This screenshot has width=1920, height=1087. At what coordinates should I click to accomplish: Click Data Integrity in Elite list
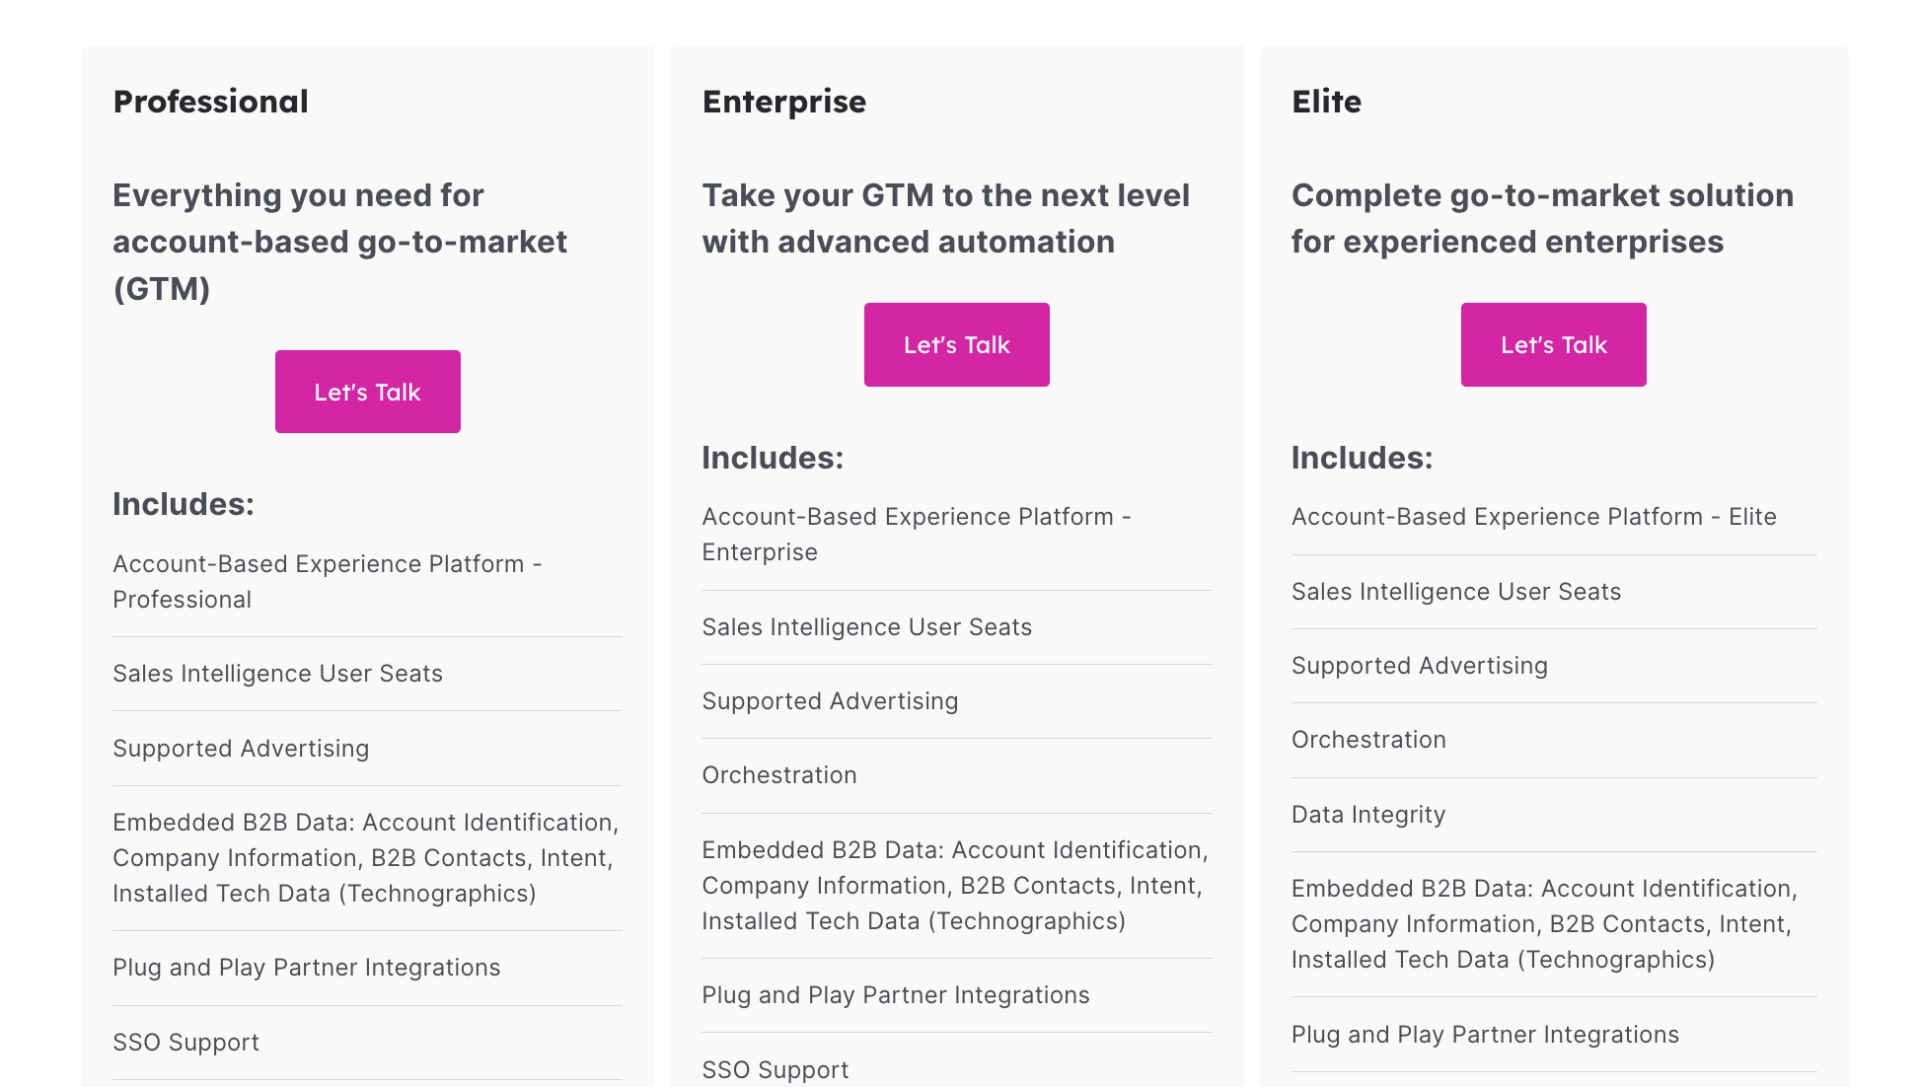click(x=1368, y=815)
